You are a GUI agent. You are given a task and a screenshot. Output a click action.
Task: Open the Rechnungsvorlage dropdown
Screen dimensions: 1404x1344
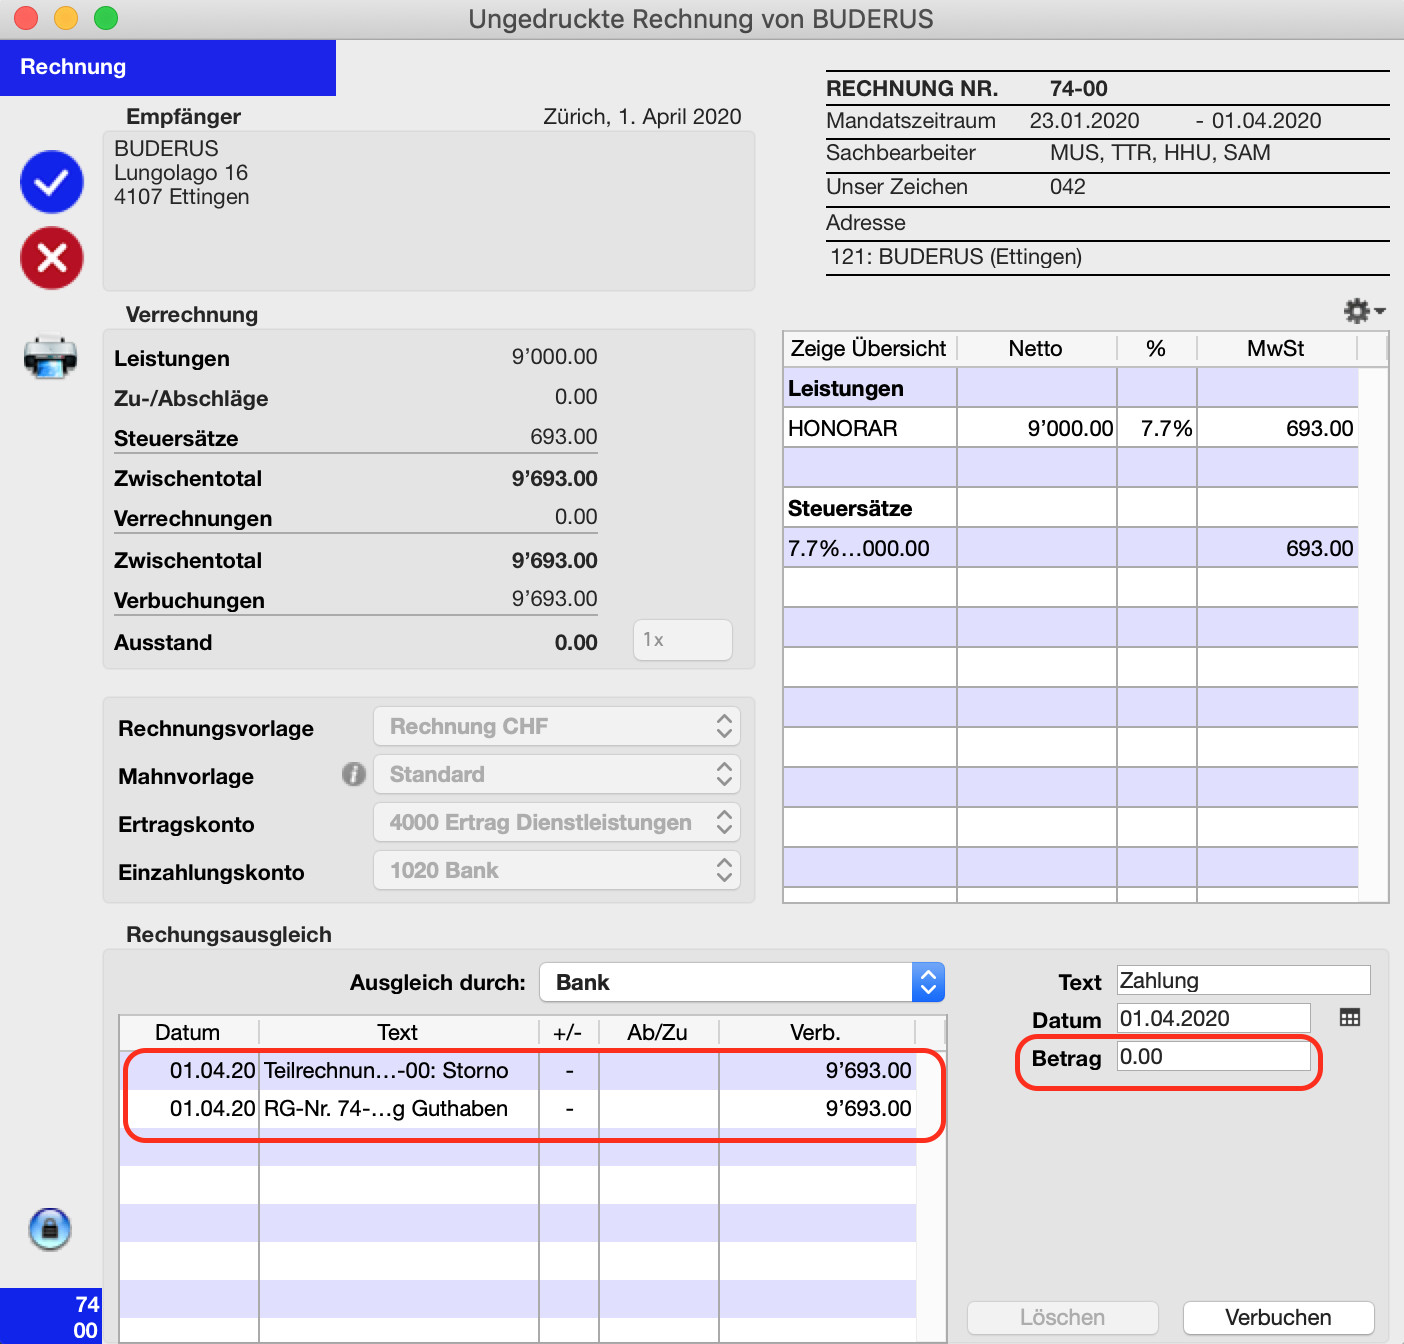pyautogui.click(x=557, y=726)
